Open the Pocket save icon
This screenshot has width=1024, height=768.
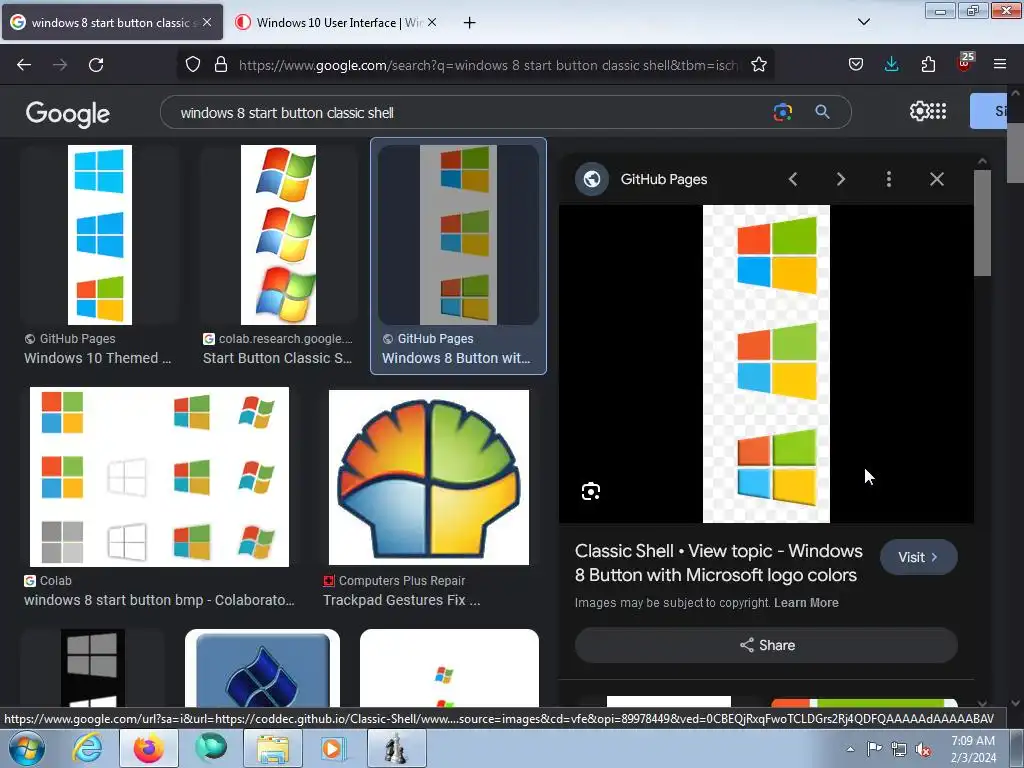click(856, 65)
